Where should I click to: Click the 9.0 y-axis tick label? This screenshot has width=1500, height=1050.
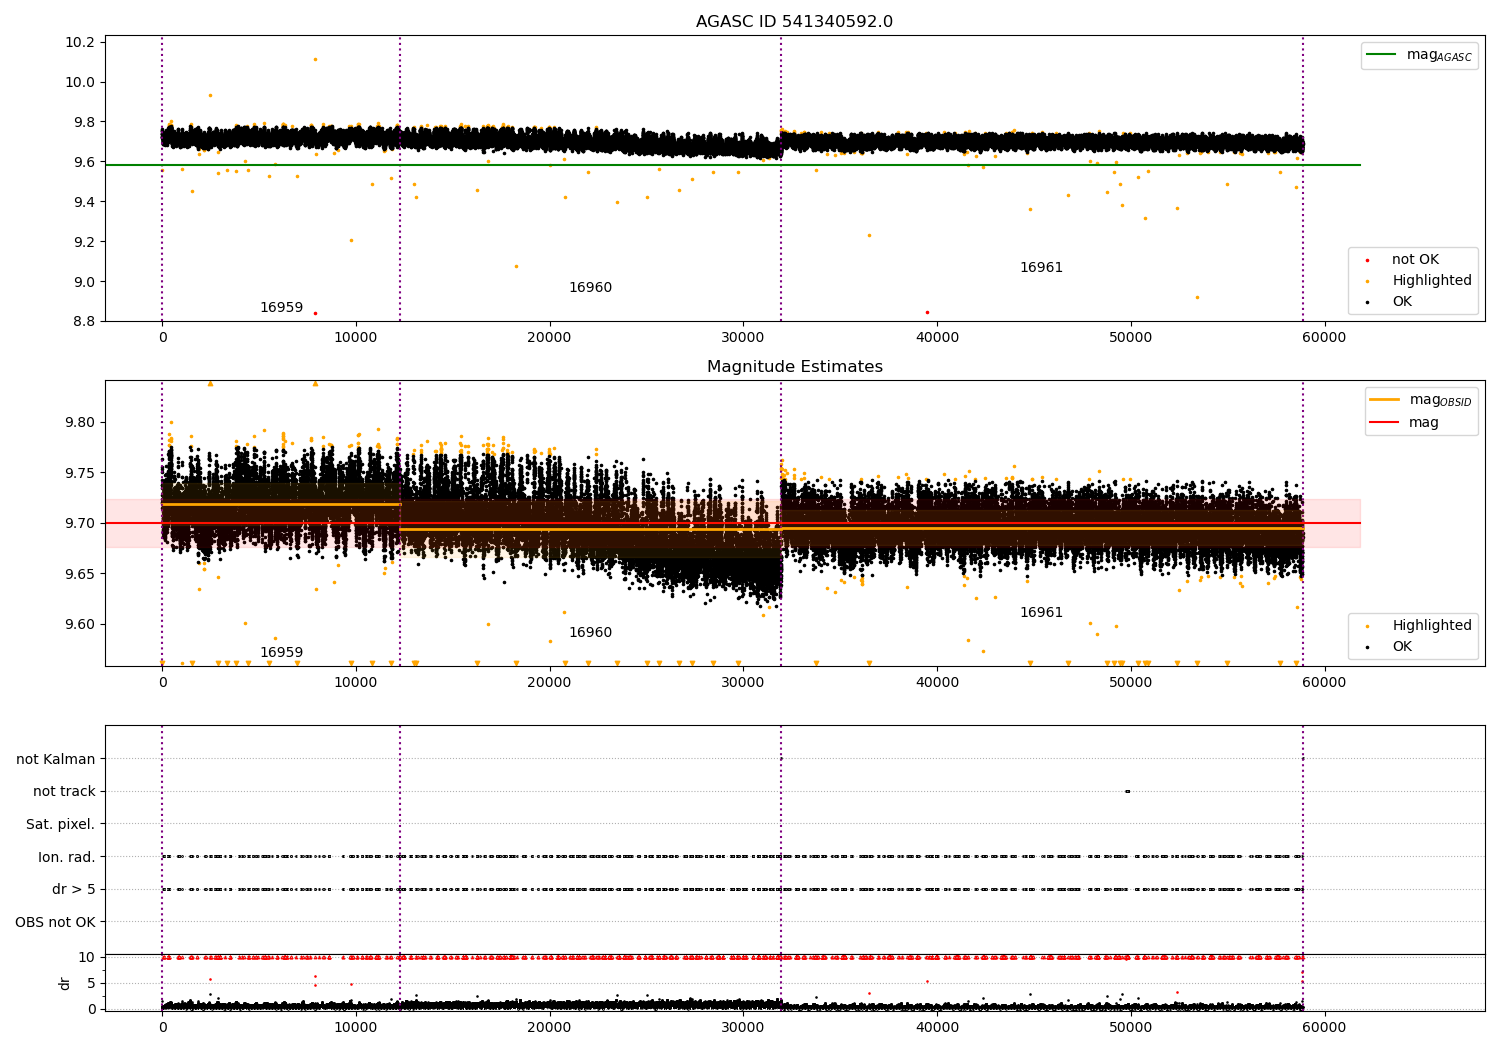click(83, 282)
